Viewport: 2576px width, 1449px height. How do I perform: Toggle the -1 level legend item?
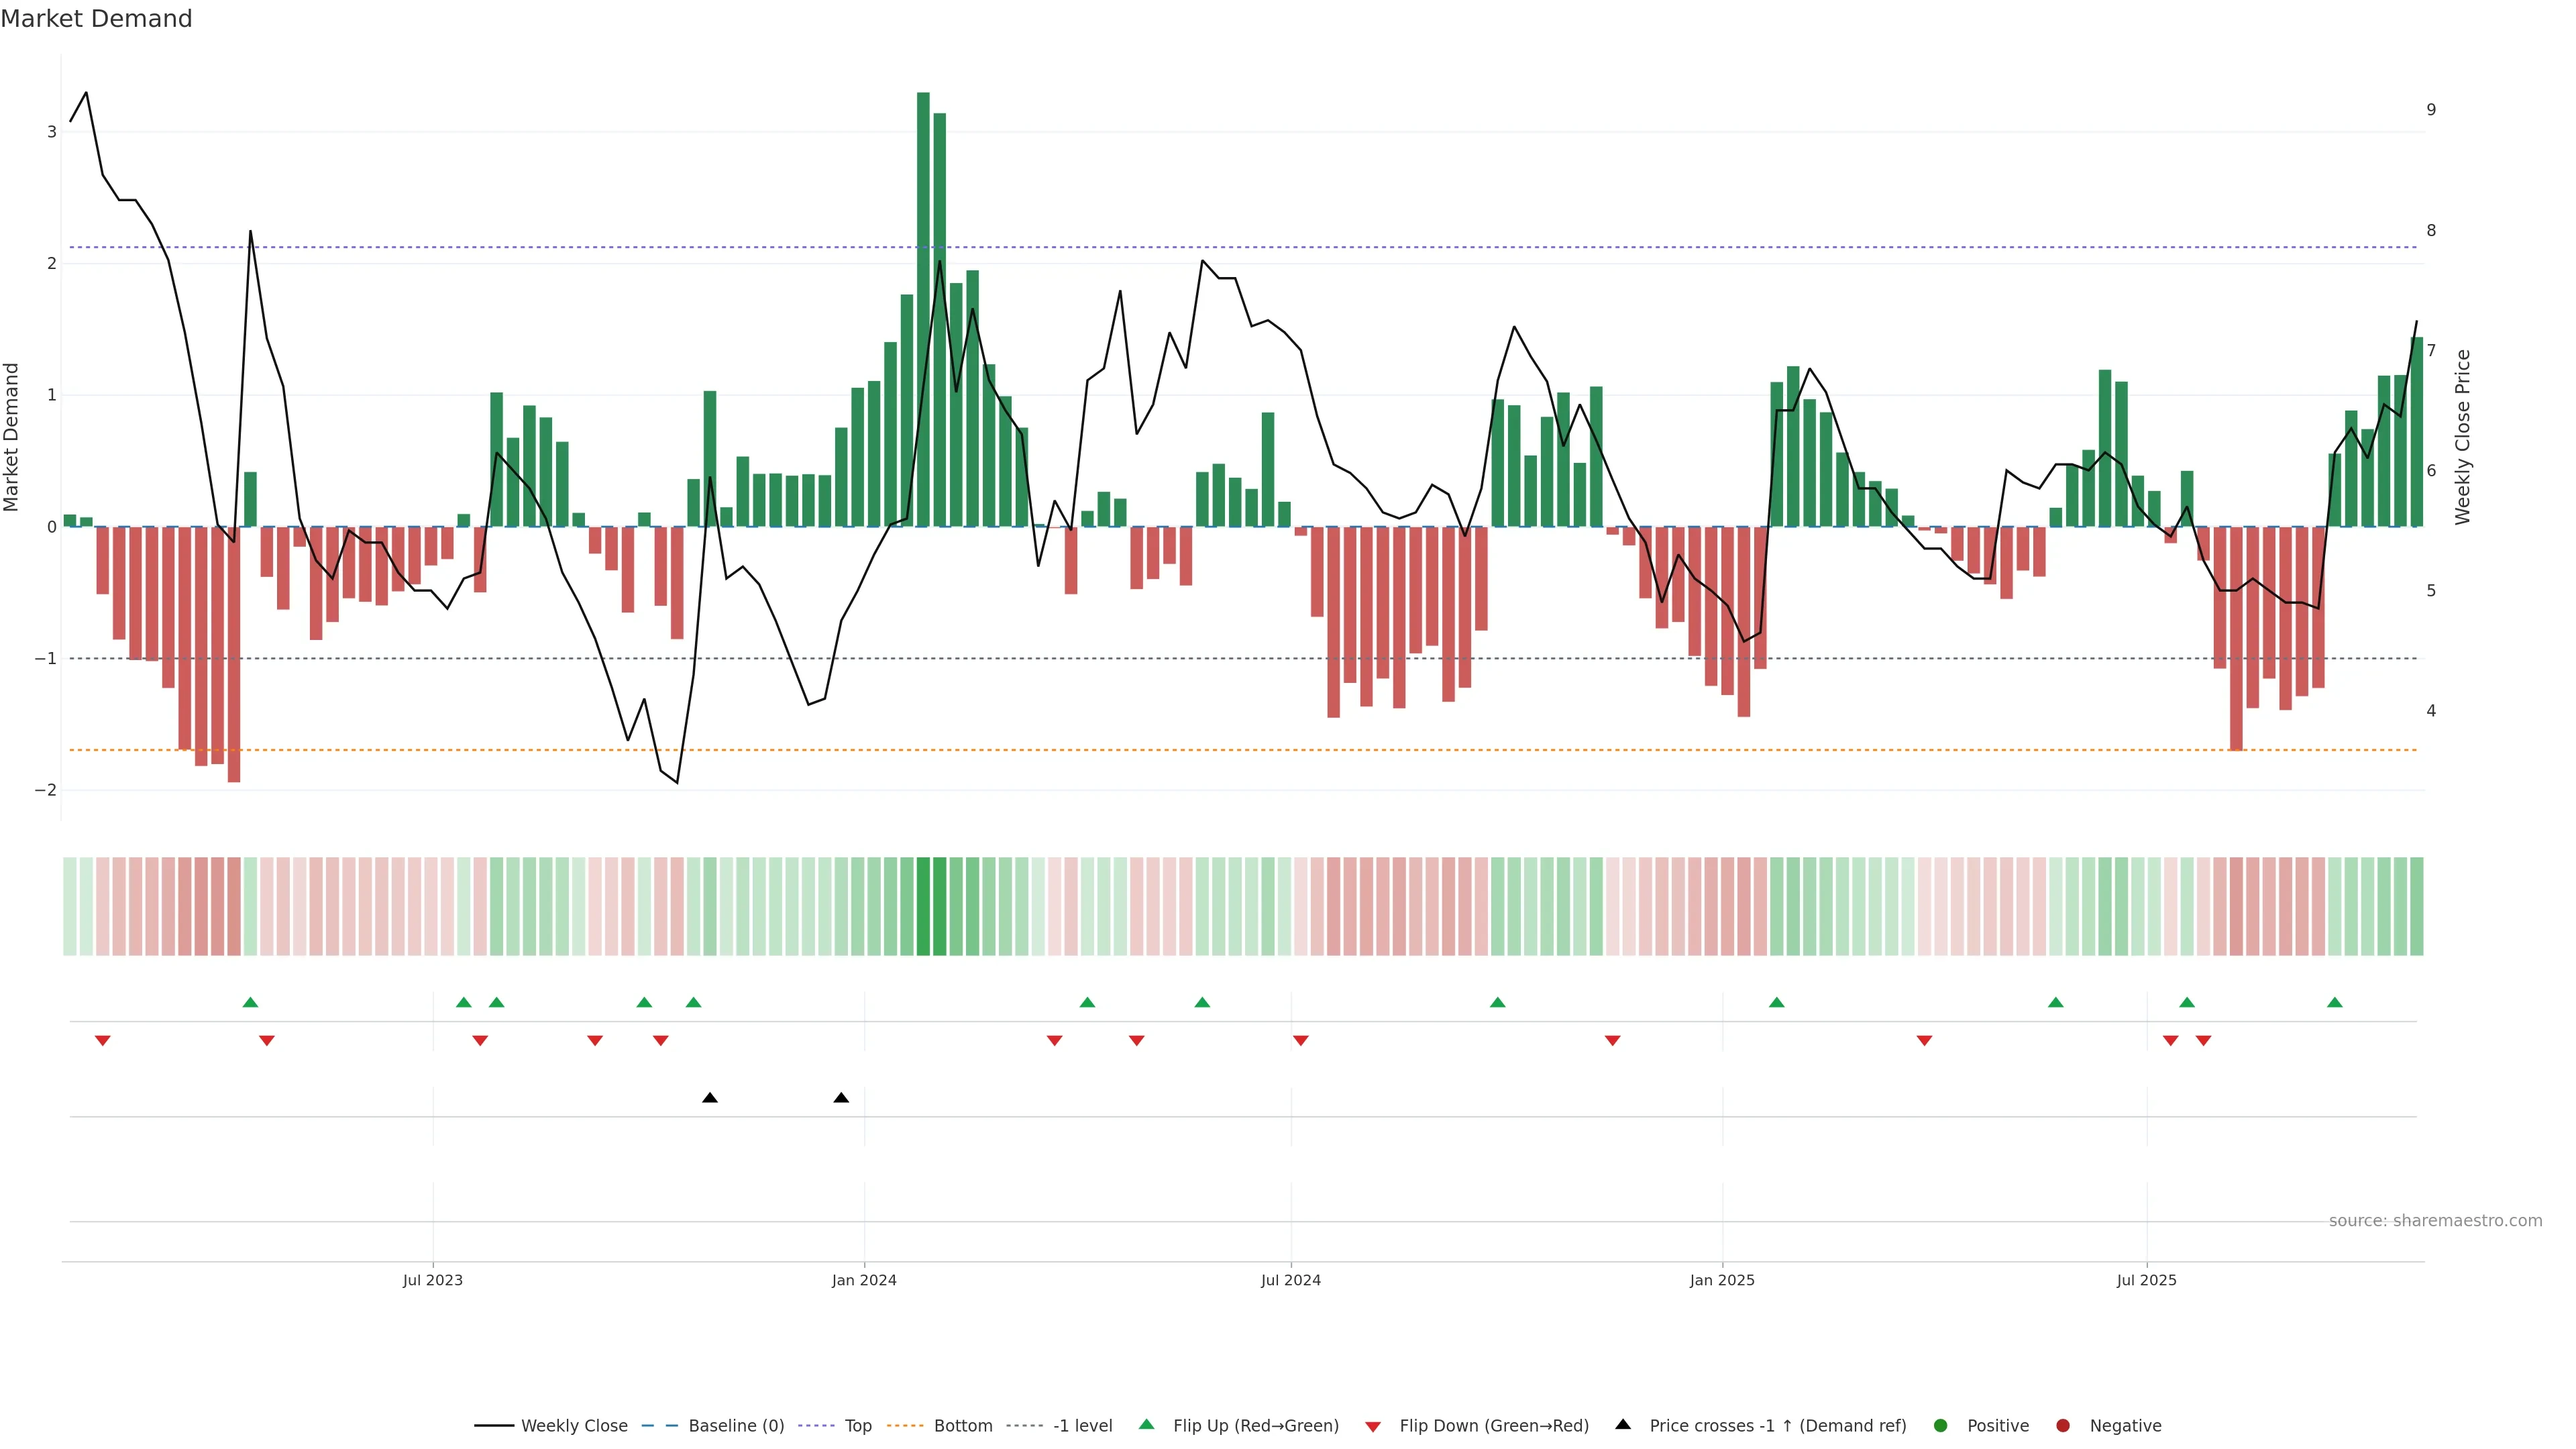[1082, 1425]
